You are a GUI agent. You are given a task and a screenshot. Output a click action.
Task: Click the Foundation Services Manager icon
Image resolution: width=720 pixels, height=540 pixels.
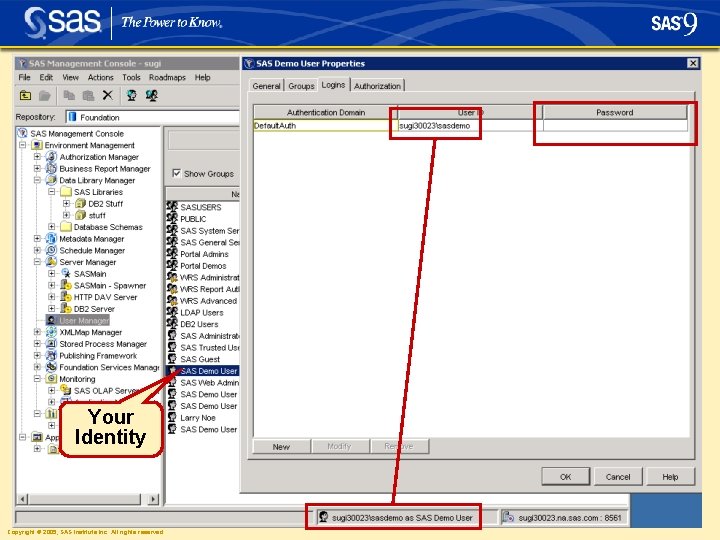pyautogui.click(x=51, y=367)
